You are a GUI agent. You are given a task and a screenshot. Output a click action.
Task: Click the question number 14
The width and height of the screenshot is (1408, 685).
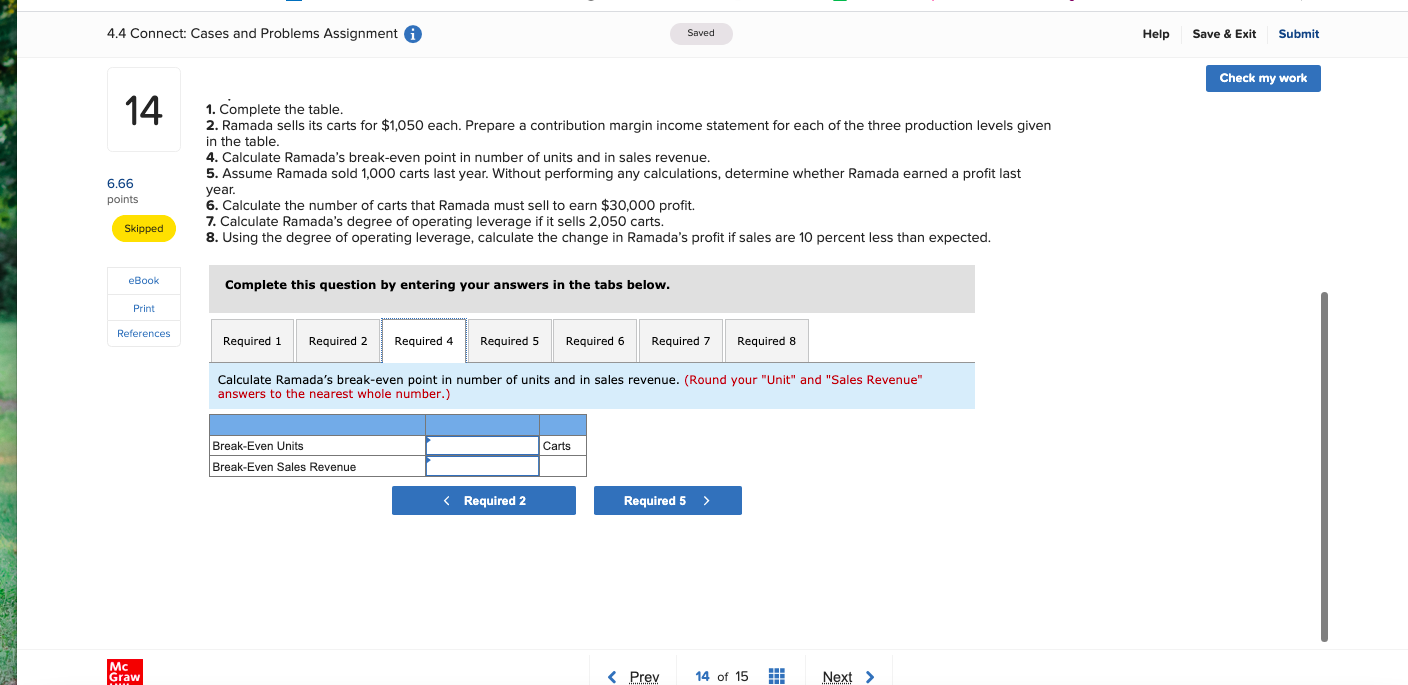pyautogui.click(x=144, y=110)
